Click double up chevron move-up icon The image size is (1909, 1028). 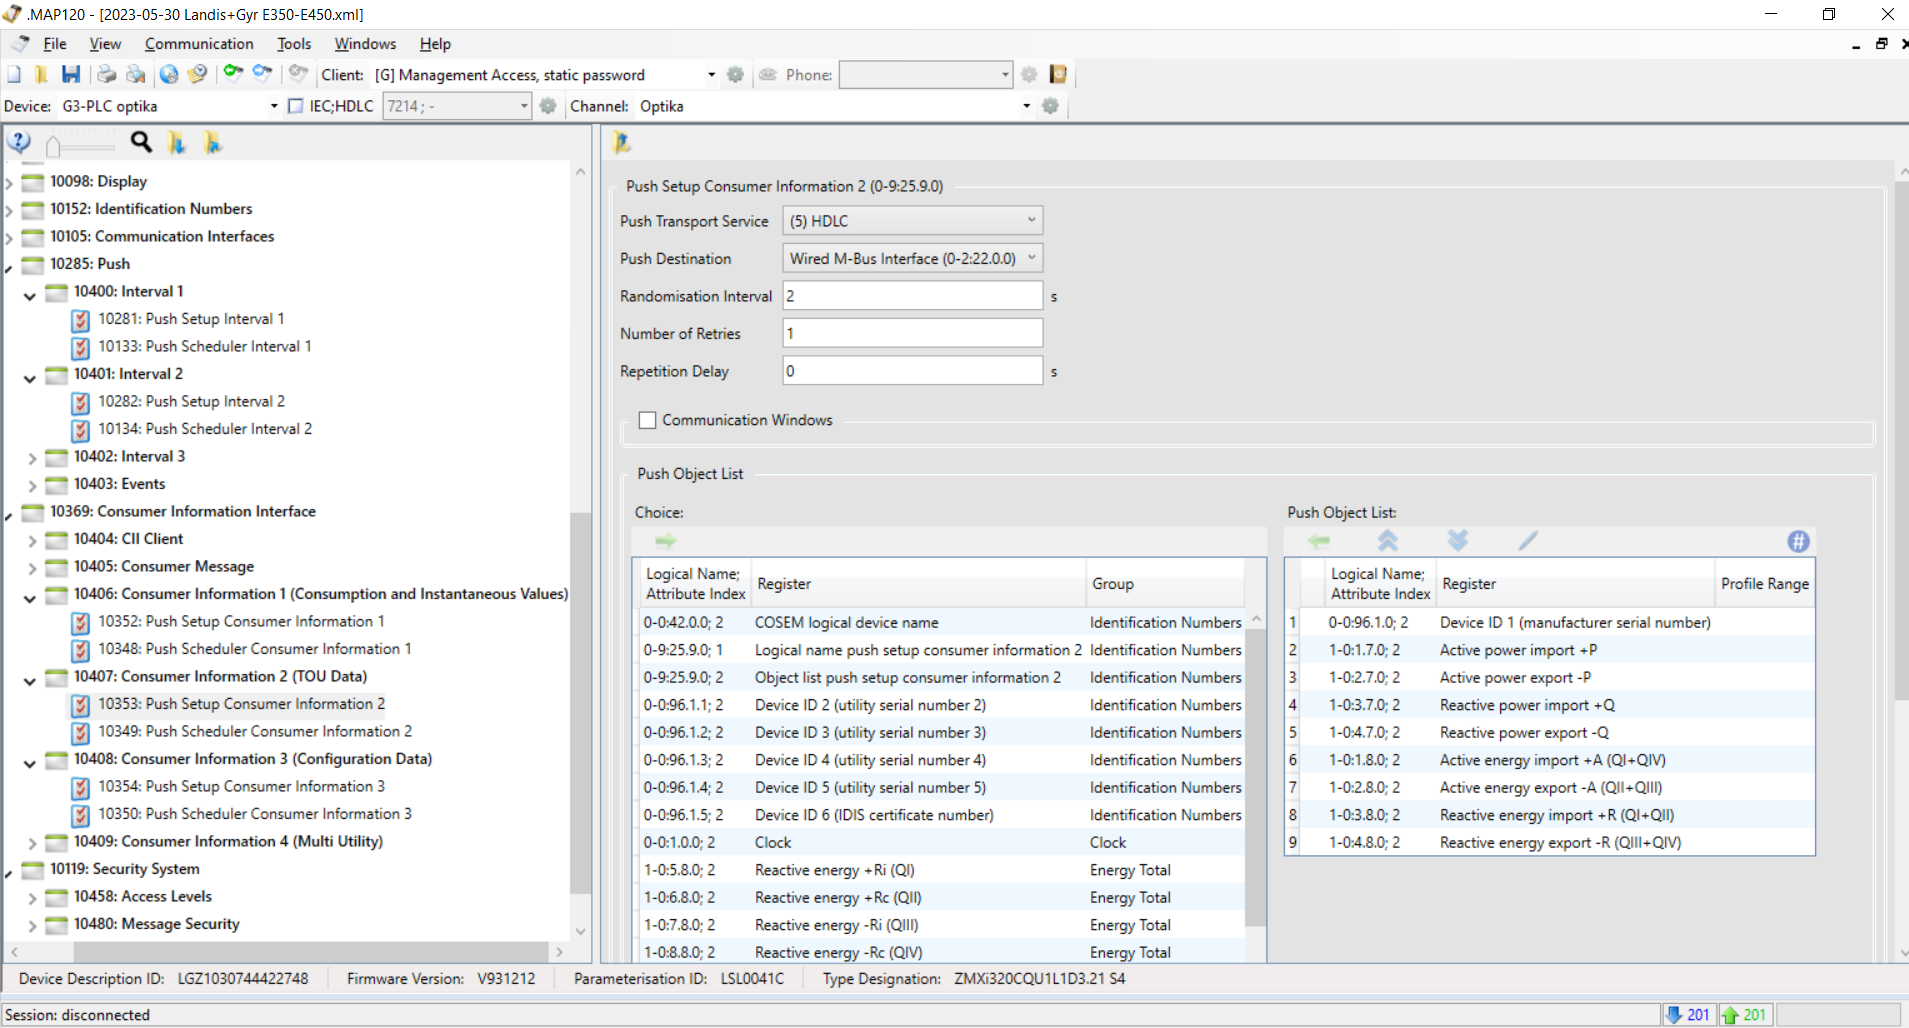pyautogui.click(x=1388, y=541)
